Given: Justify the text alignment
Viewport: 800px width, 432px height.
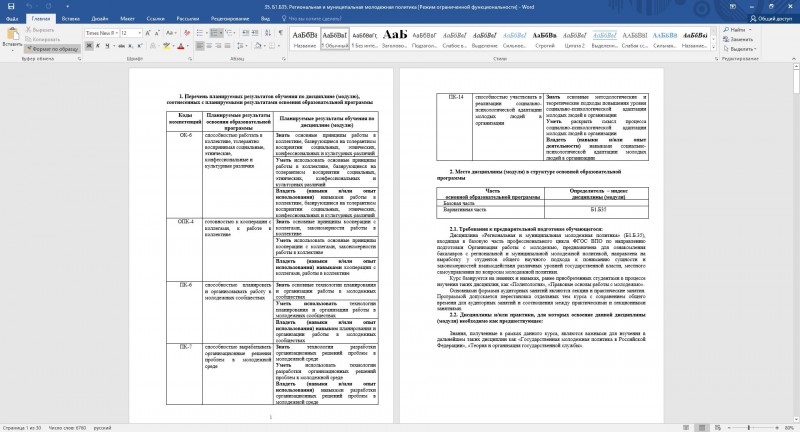Looking at the screenshot, I should 228,46.
